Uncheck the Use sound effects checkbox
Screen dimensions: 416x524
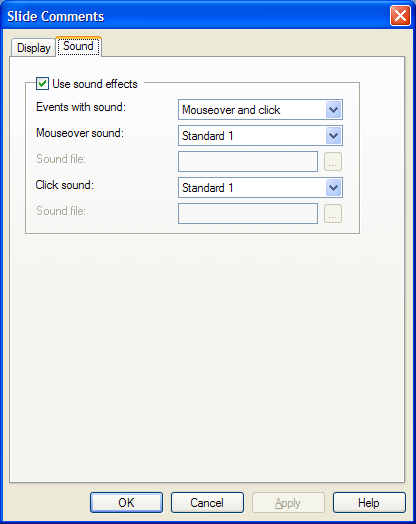pyautogui.click(x=42, y=84)
